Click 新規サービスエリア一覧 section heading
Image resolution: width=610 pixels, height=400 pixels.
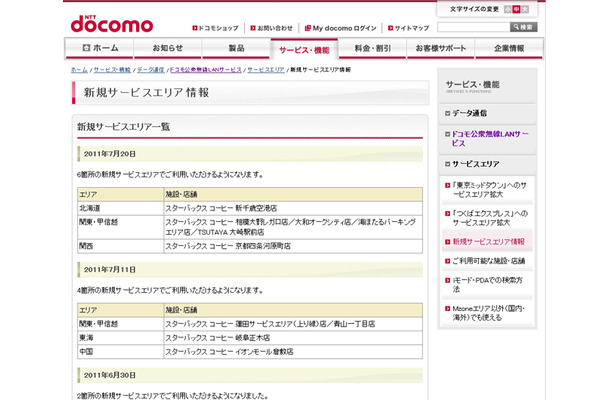coord(123,127)
